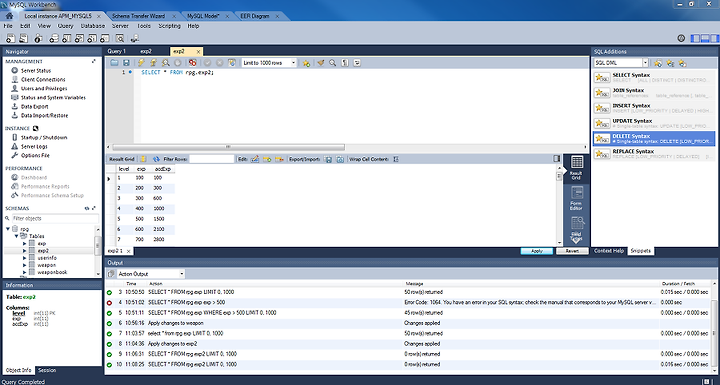Click the Data Export icon
The width and height of the screenshot is (720, 385).
[x=15, y=107]
